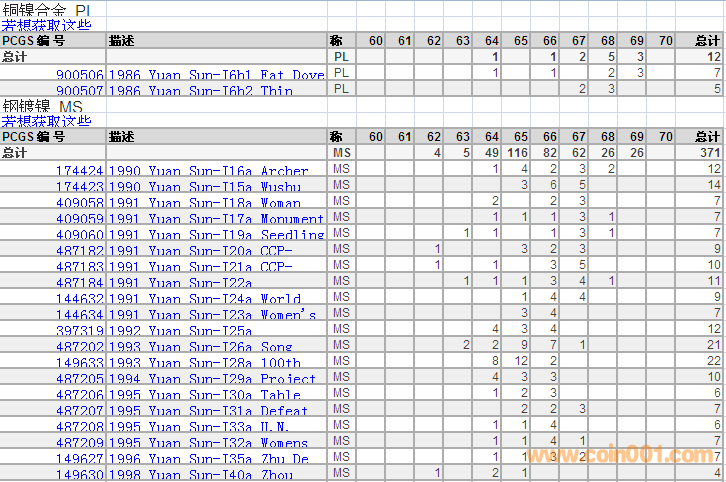Open the 1991 Yuan Sun-I23a Women's entry
This screenshot has height=482, width=726.
coord(212,315)
